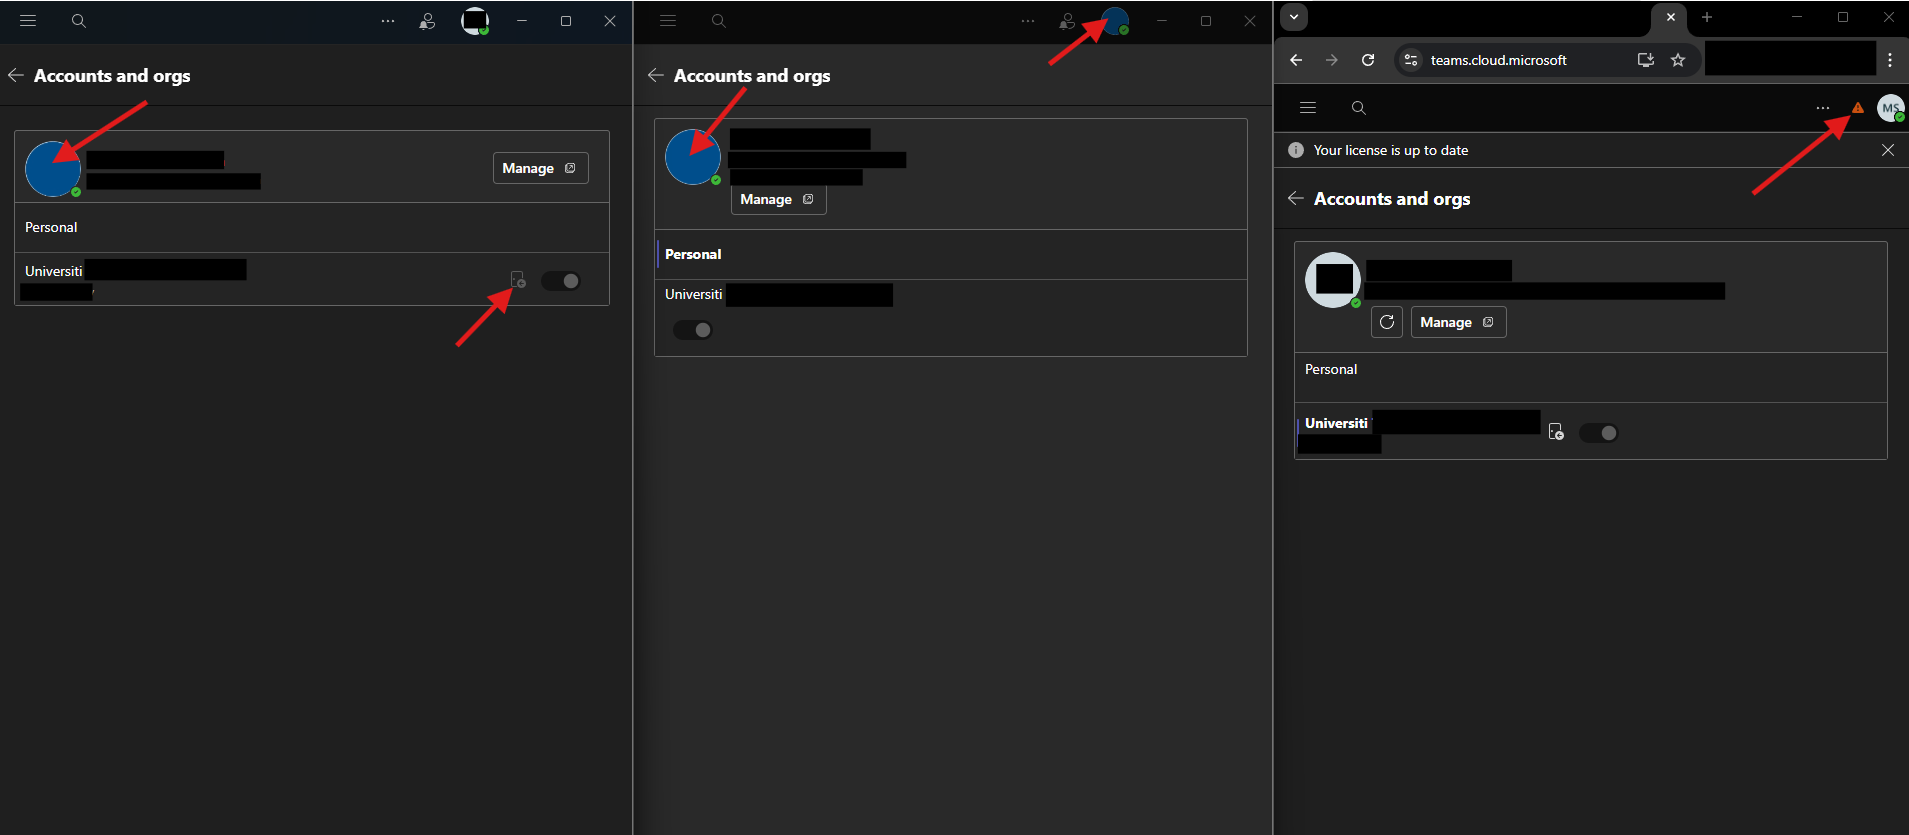The height and width of the screenshot is (835, 1909).
Task: Open profile avatar in left Teams window title bar
Action: [x=475, y=21]
